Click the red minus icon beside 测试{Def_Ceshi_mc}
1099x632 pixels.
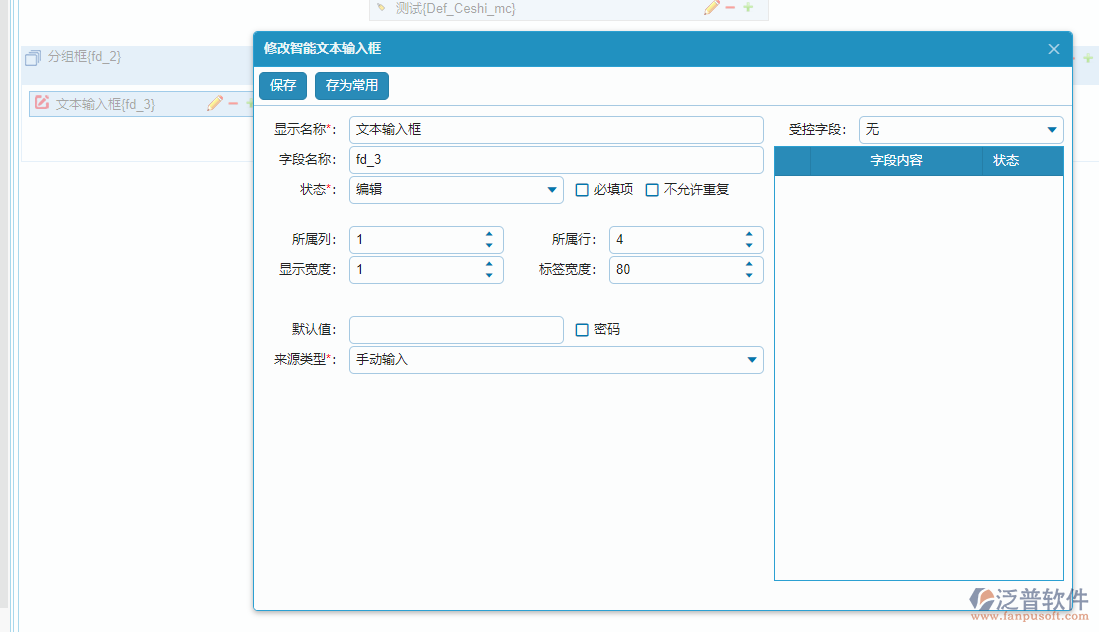729,8
